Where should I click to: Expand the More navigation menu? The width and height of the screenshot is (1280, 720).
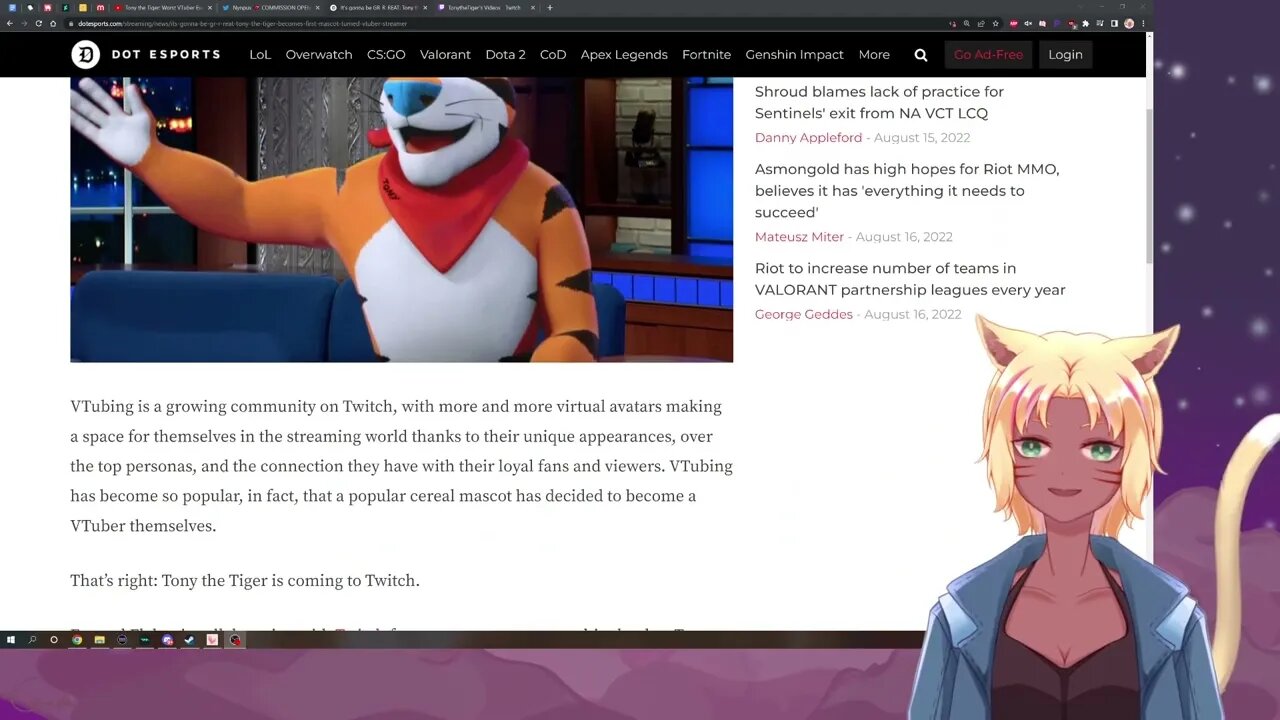click(874, 55)
